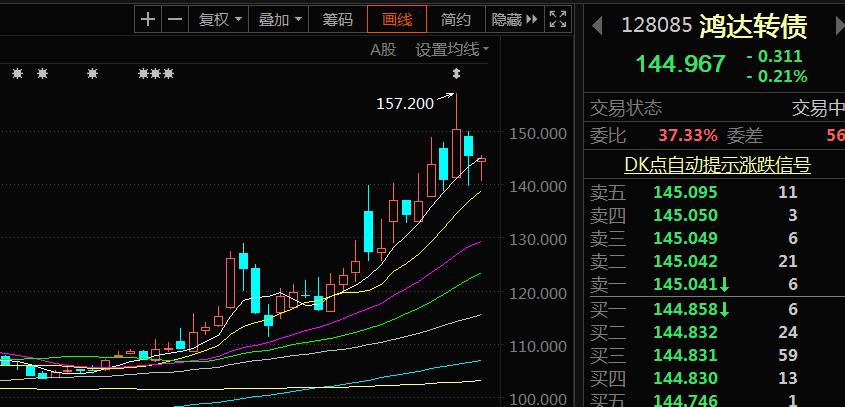Click the up-down marker above latest candles

[456, 73]
